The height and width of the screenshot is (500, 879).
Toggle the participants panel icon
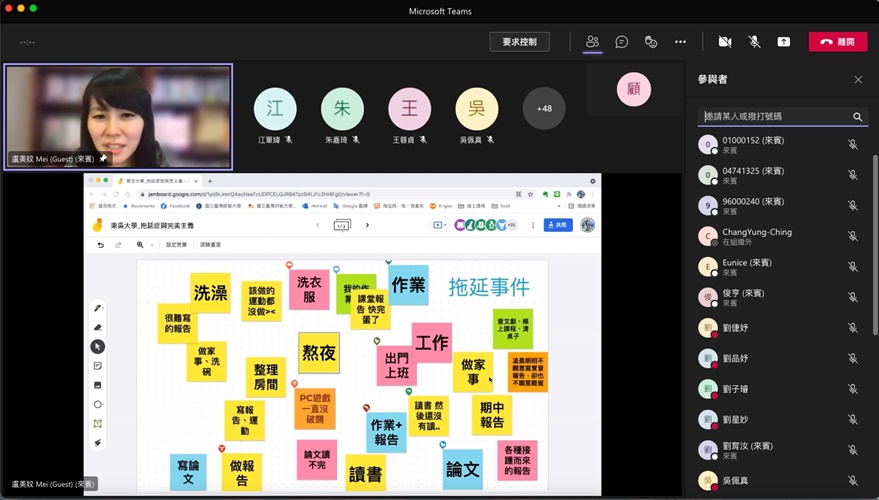(x=592, y=42)
